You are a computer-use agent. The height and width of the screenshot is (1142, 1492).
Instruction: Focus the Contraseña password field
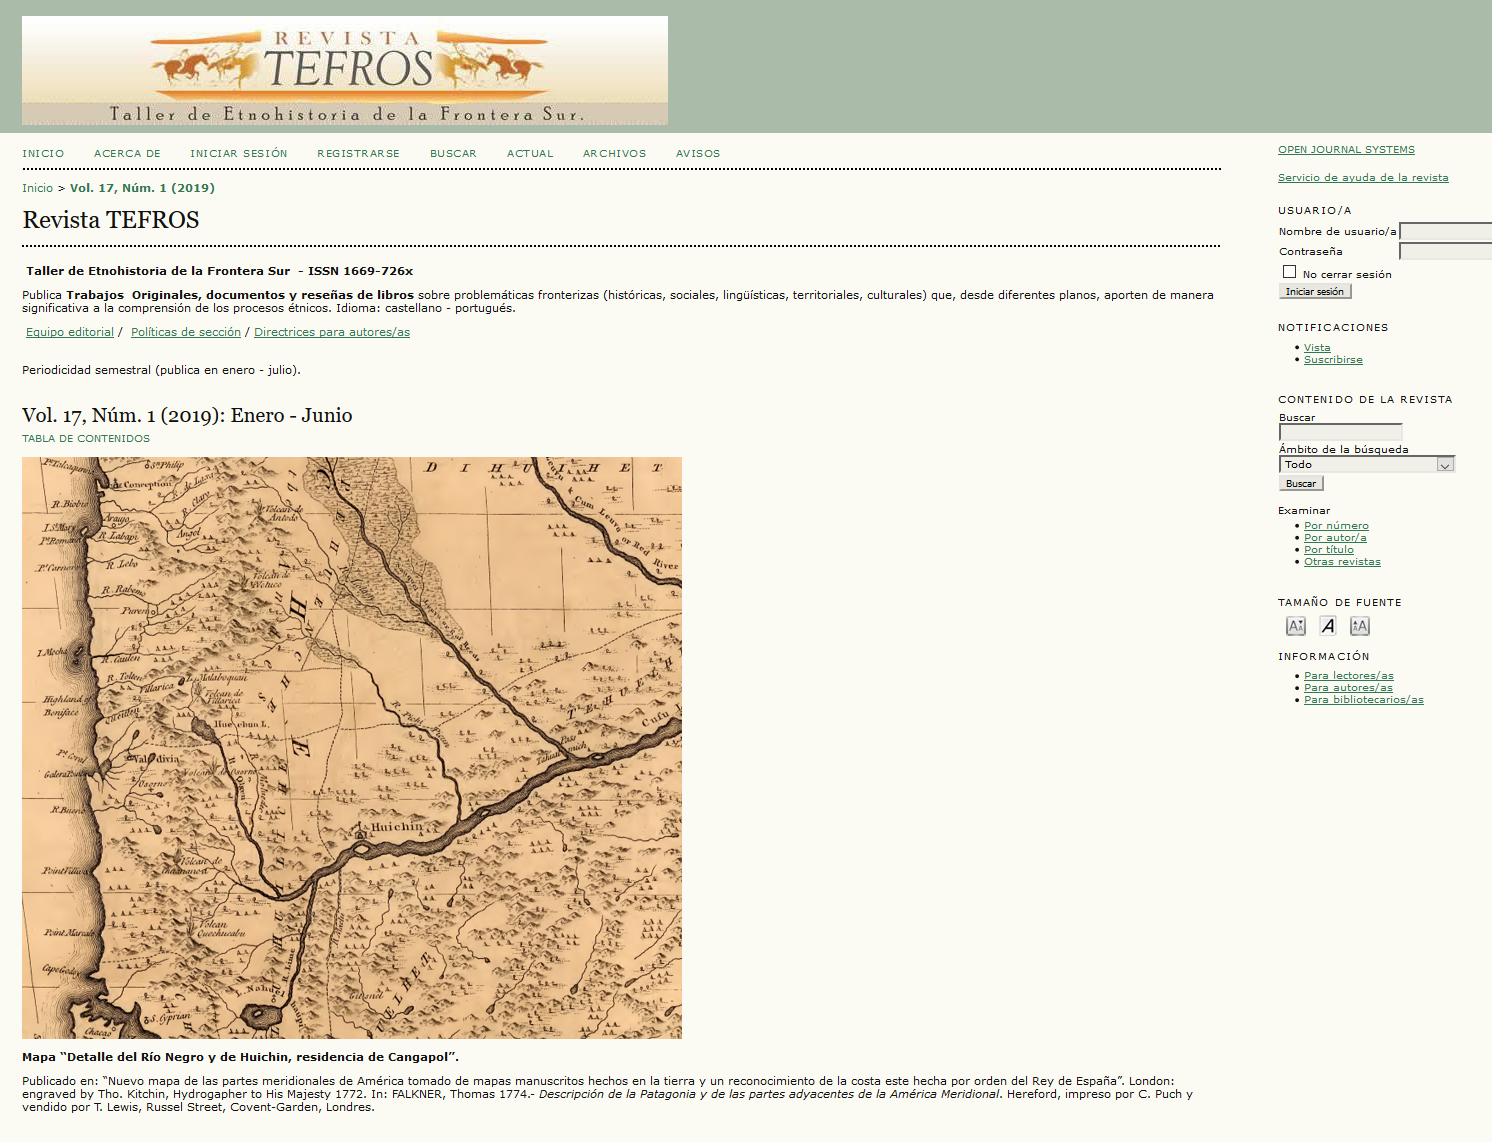pyautogui.click(x=1446, y=251)
